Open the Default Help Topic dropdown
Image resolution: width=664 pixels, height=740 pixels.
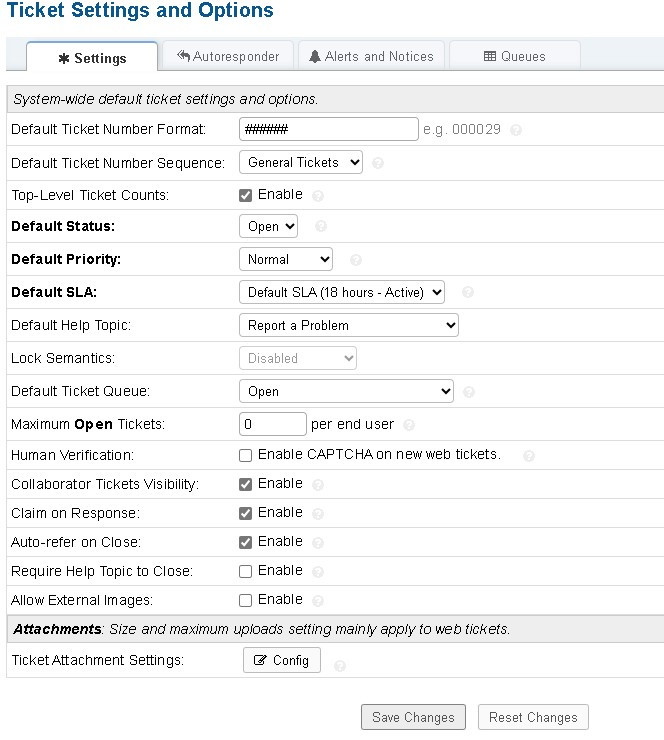tap(348, 325)
